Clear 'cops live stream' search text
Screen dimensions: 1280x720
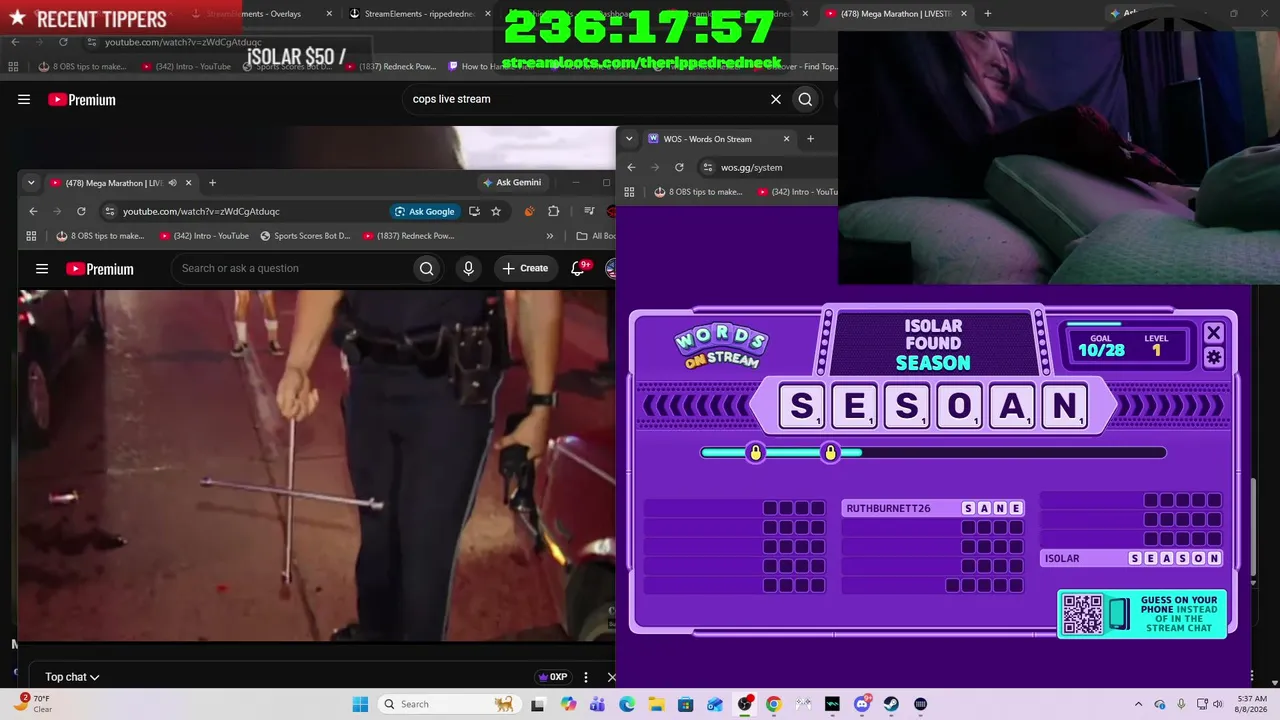[776, 99]
